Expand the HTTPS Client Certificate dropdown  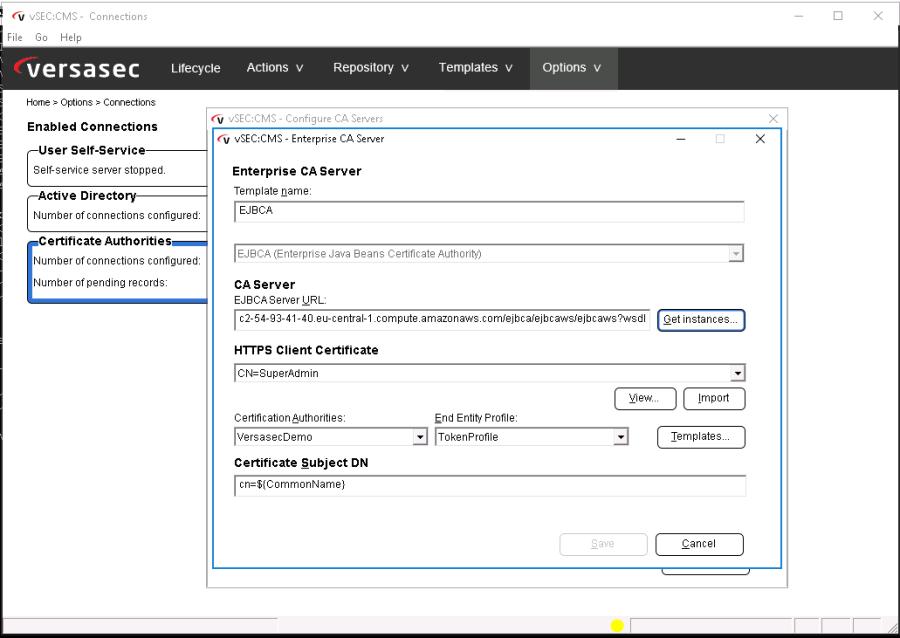tap(737, 374)
